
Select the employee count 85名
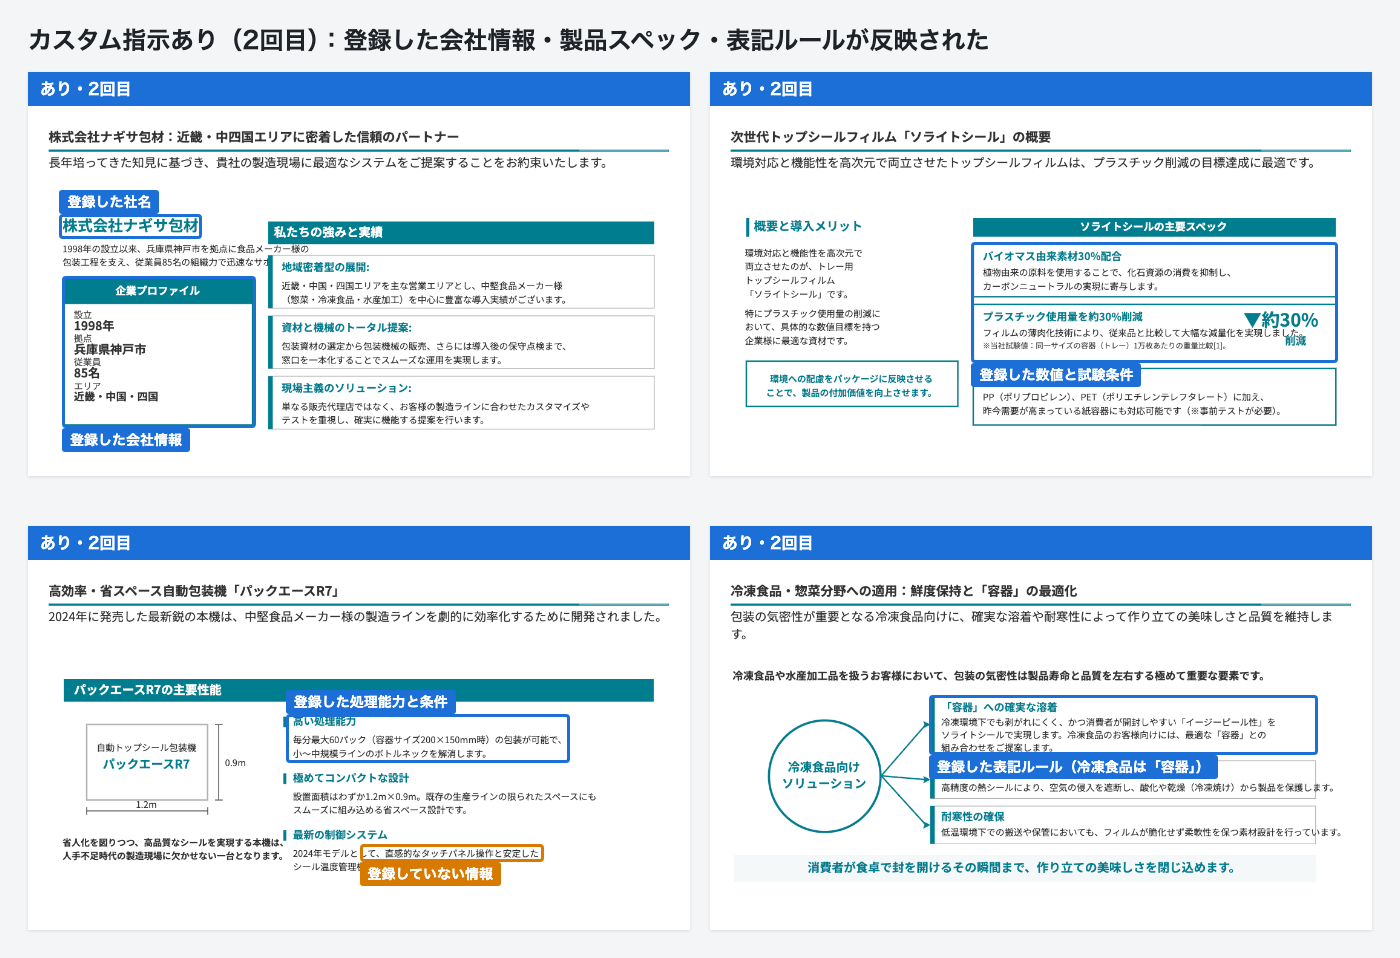point(87,373)
